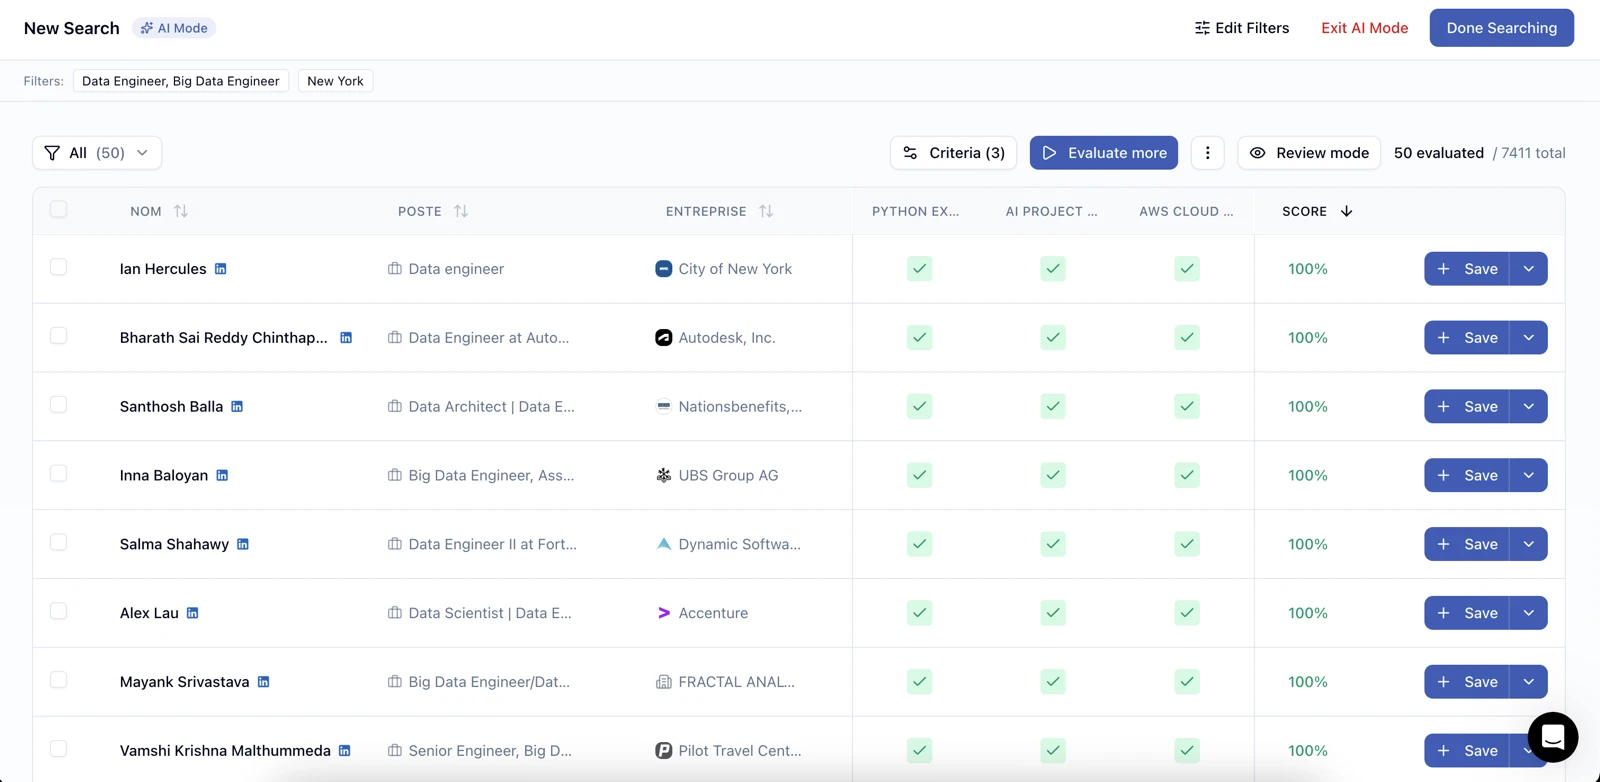Enable Review mode

click(x=1309, y=153)
